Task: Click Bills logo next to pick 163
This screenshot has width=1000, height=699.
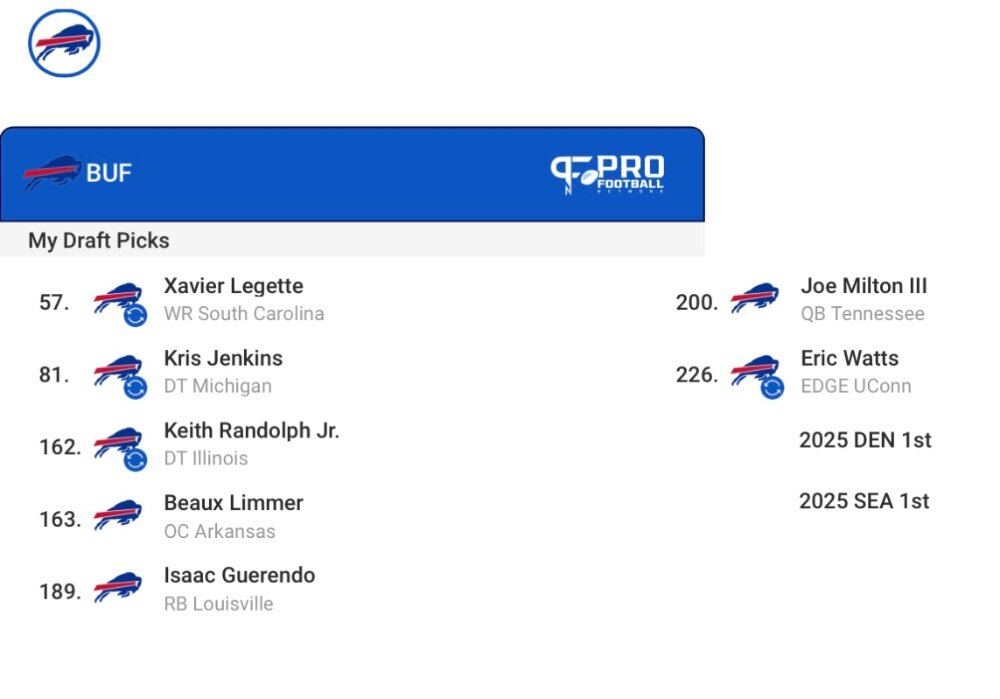Action: 117,515
